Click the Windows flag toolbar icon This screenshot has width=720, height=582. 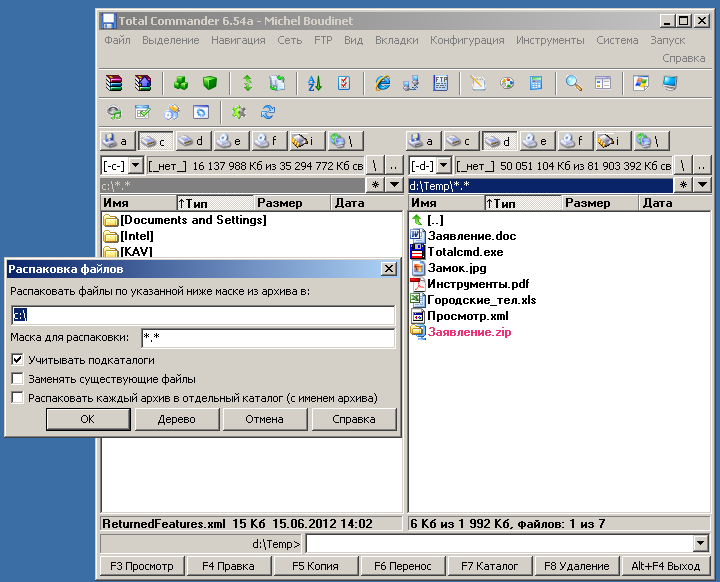click(641, 83)
